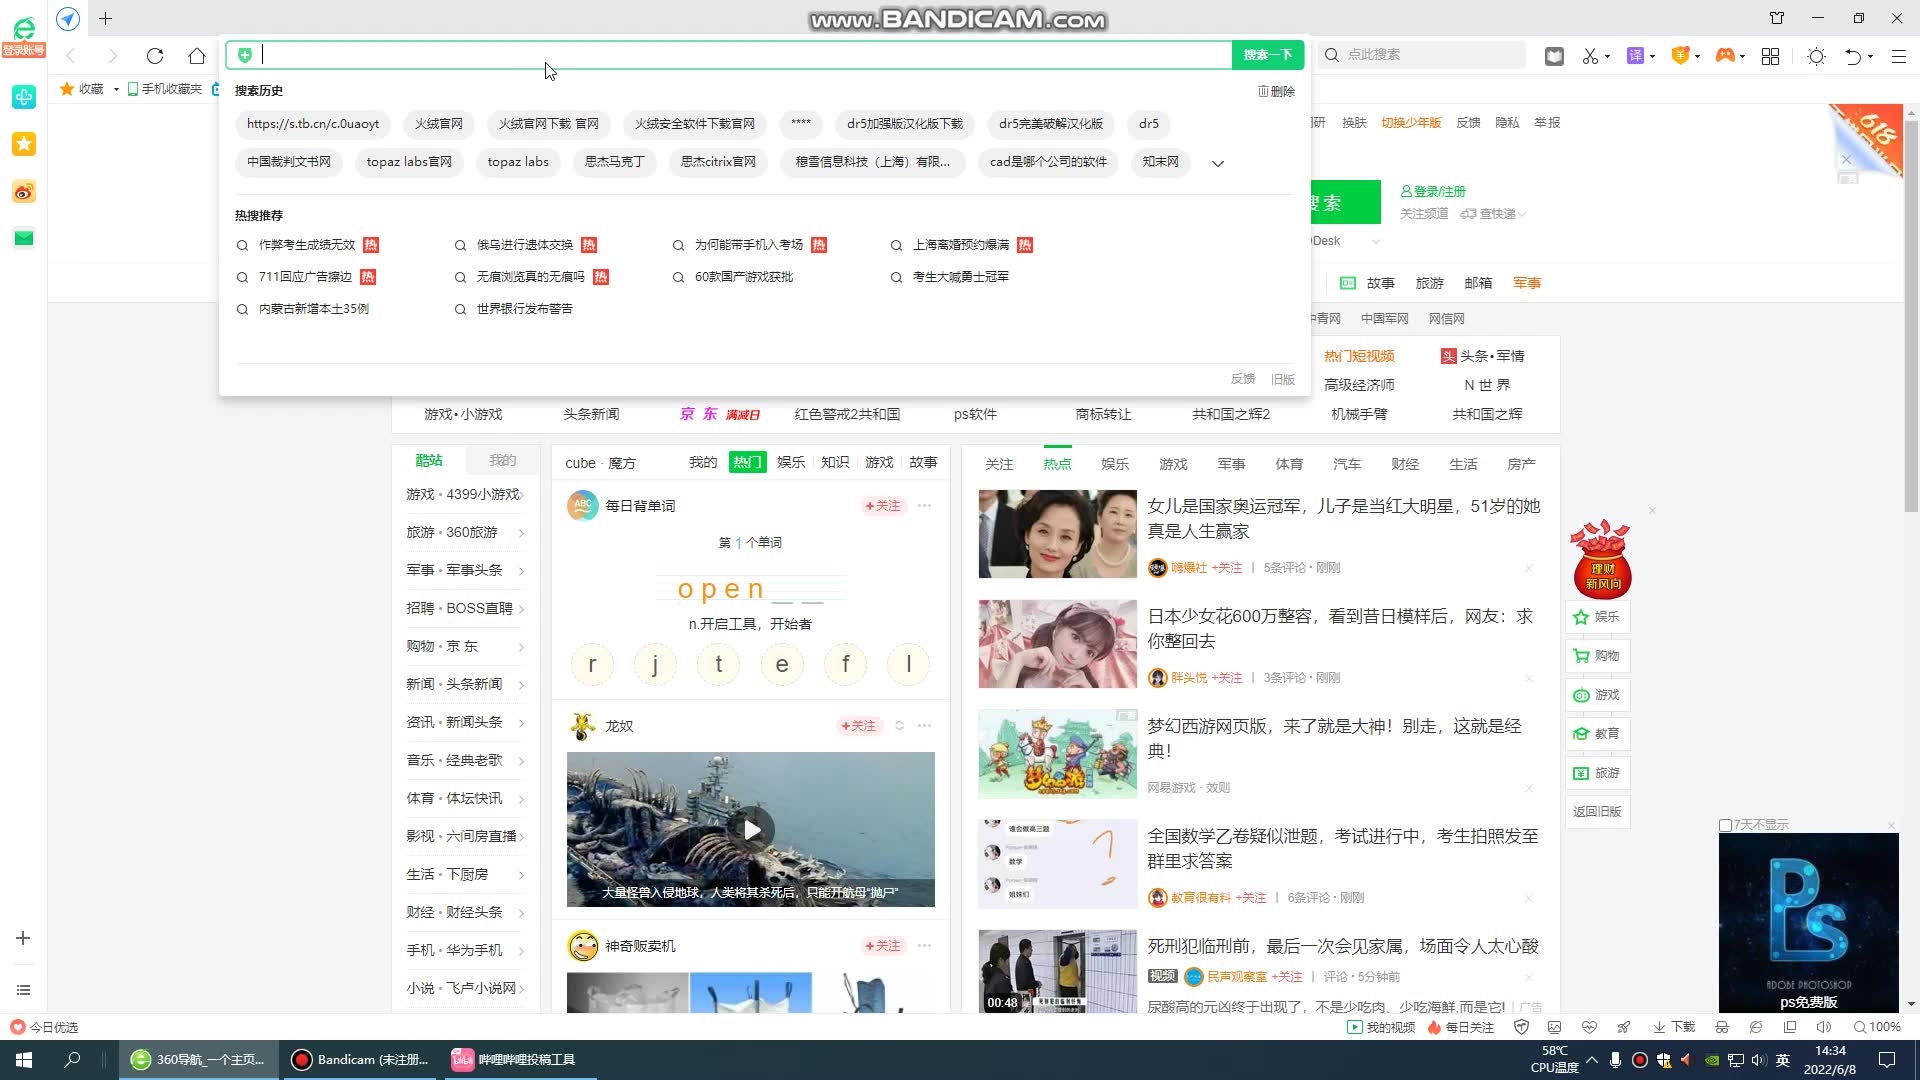Screen dimensions: 1920x1080
Task: Select the topaz labs官网 history chip
Action: click(409, 162)
